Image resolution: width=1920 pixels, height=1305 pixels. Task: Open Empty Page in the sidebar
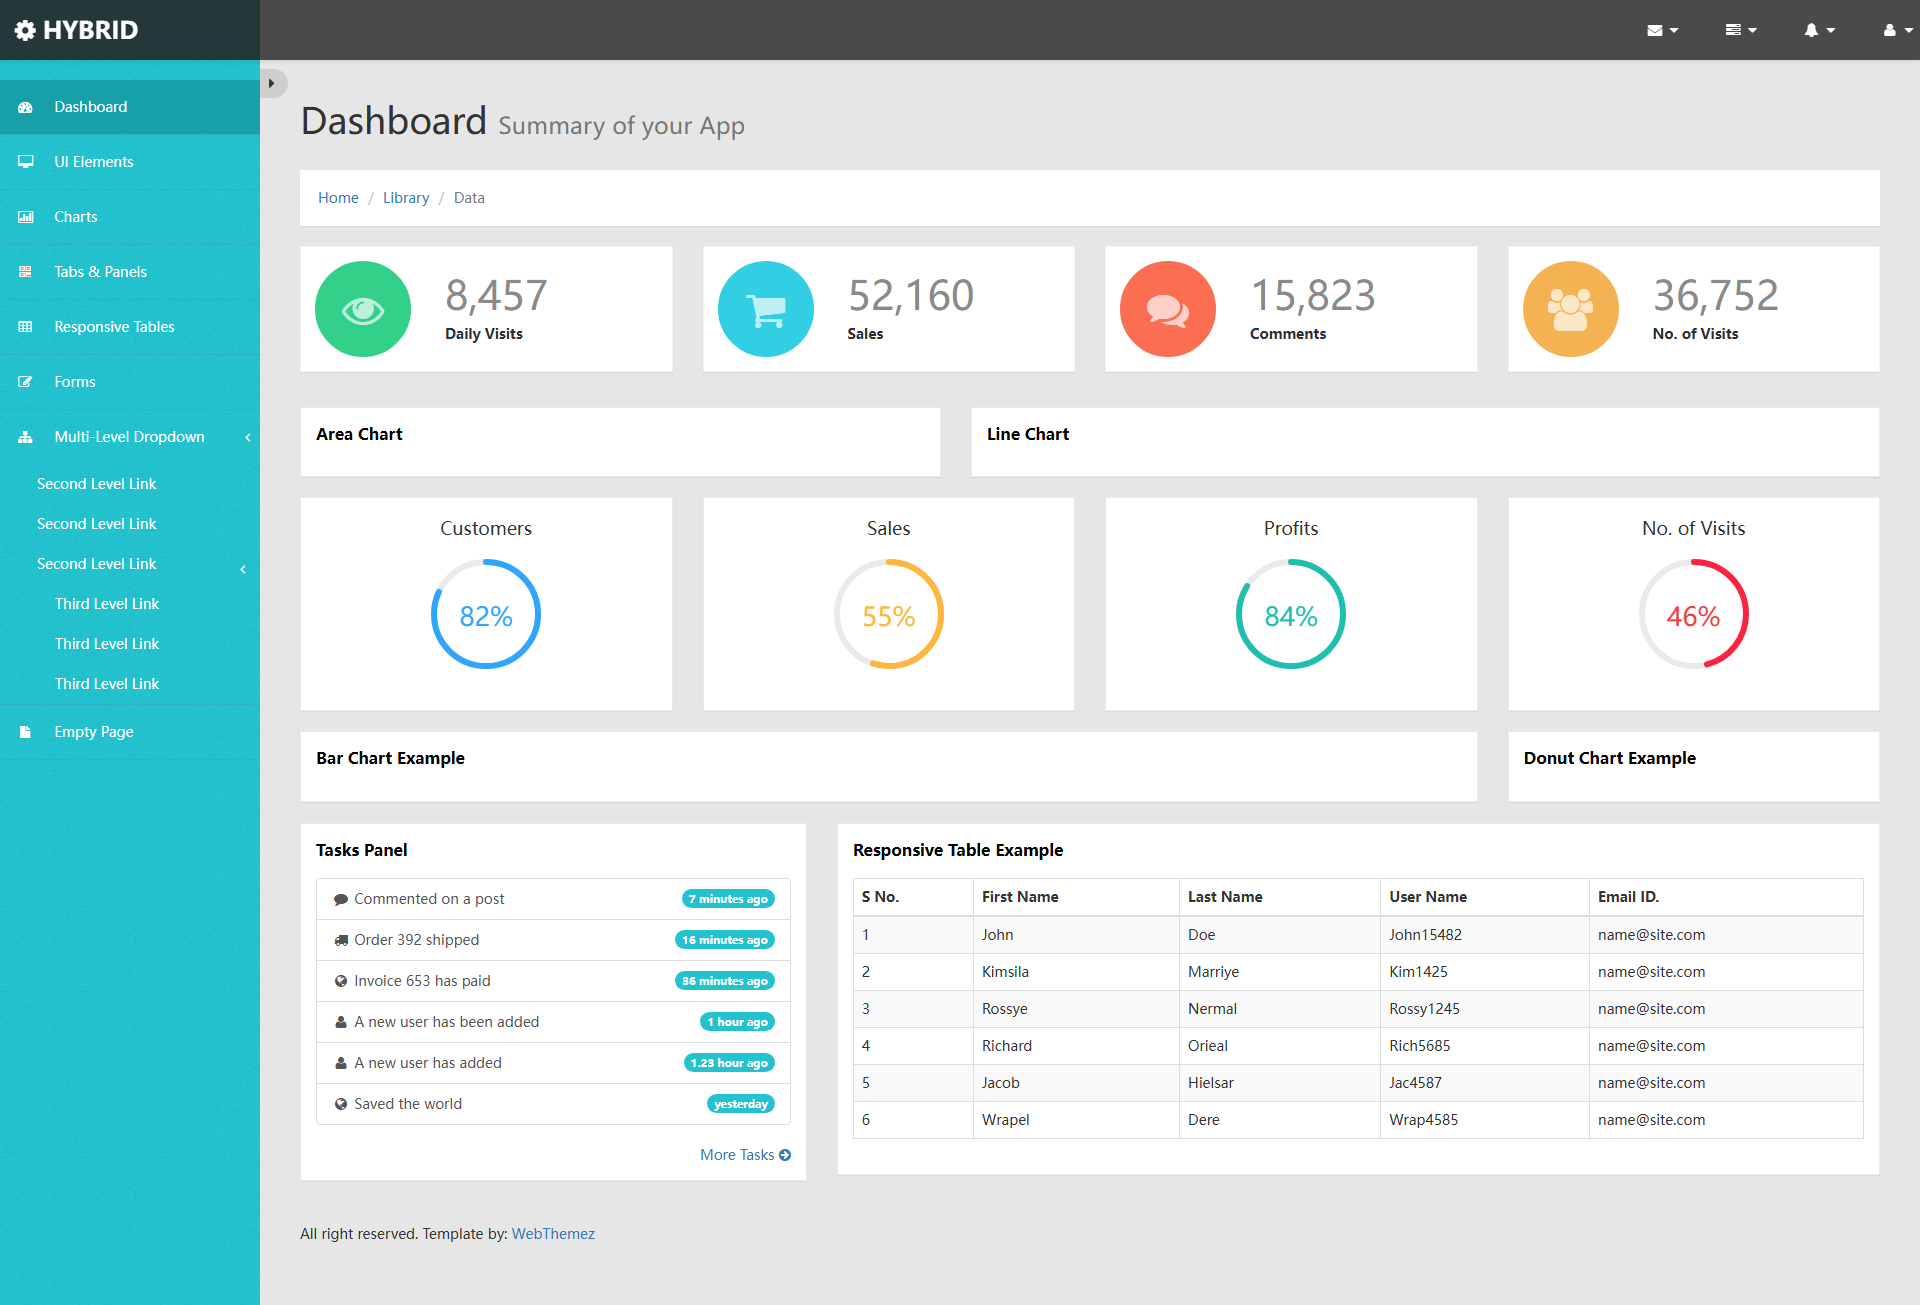tap(130, 732)
